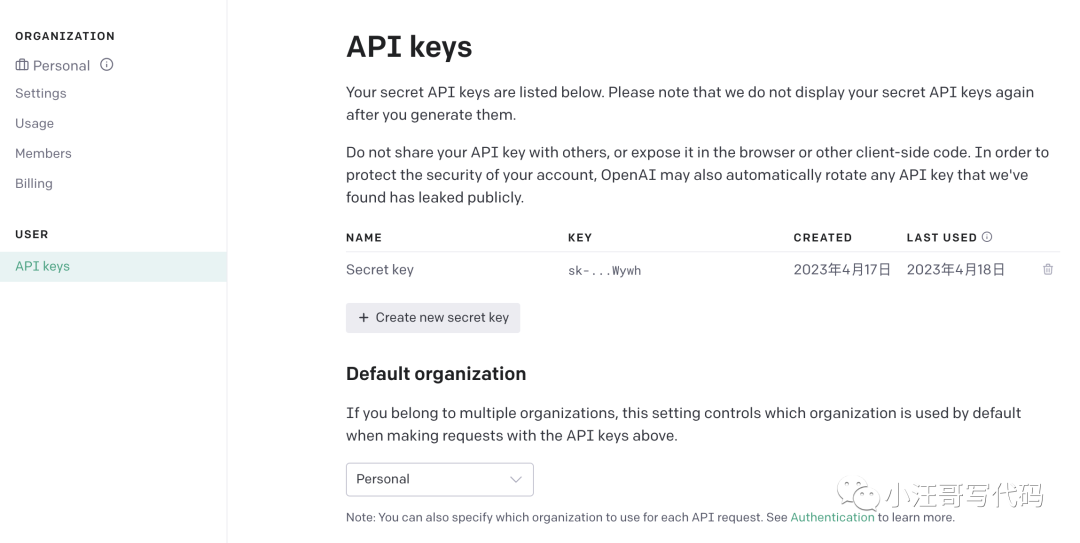
Task: Click the Personal organization name in sidebar
Action: (x=61, y=65)
